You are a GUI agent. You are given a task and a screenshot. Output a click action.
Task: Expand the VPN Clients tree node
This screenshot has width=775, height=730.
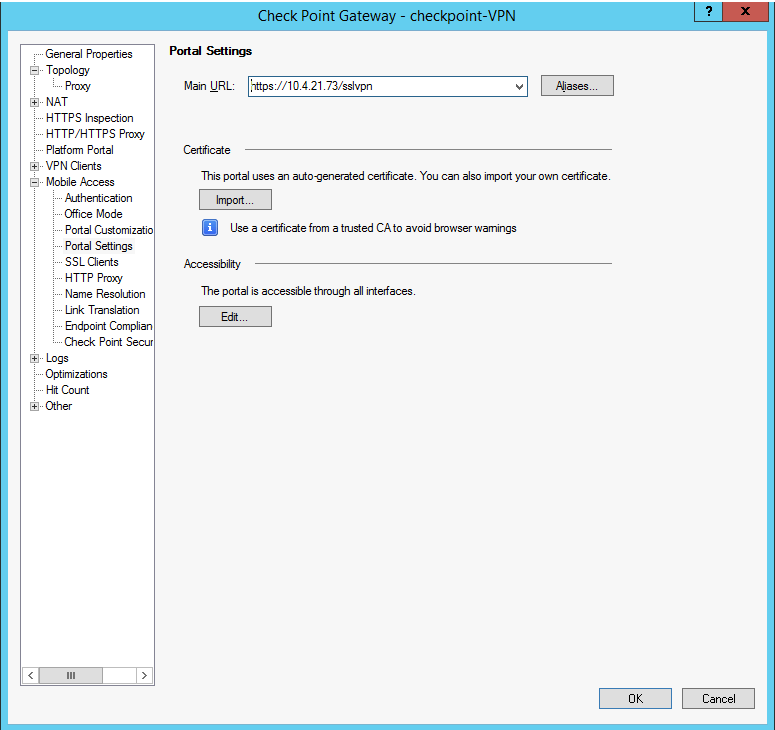35,166
